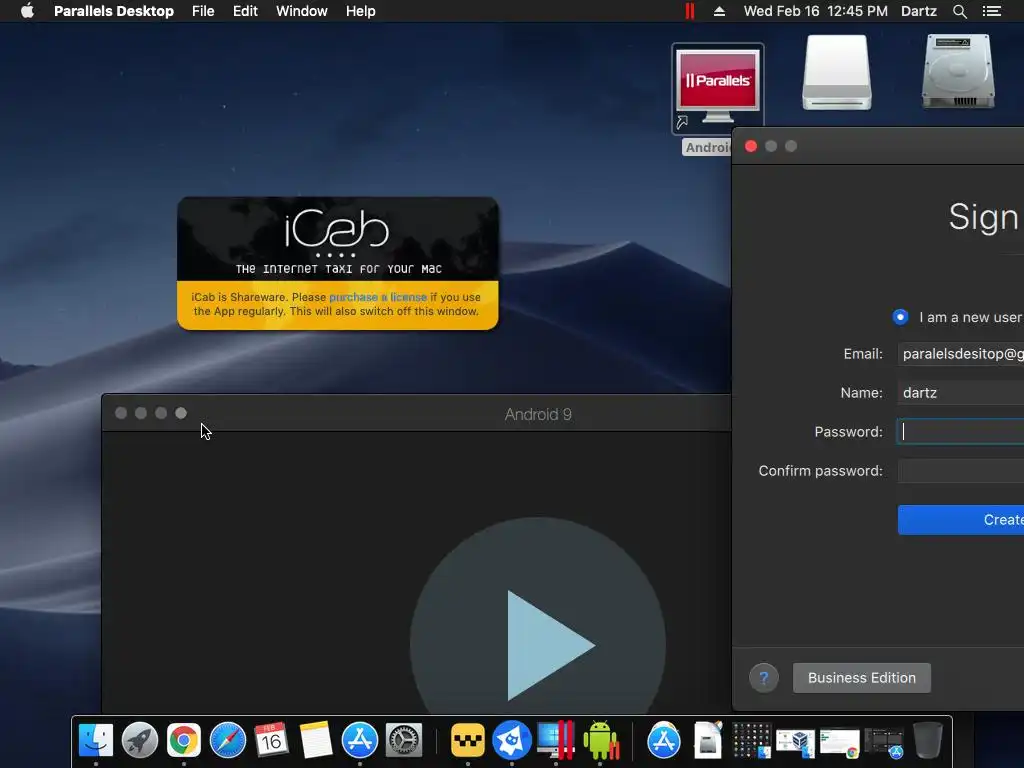Open the Apple menu
Image resolution: width=1024 pixels, height=768 pixels.
point(27,11)
